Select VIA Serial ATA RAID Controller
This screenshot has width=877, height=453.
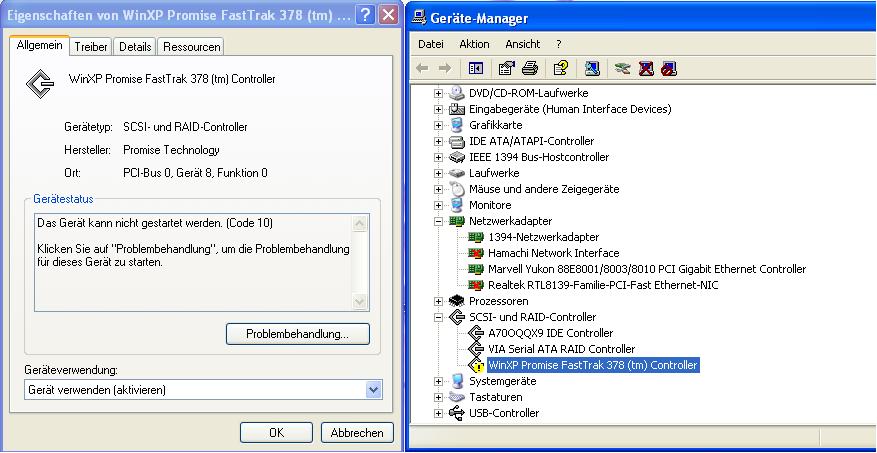[562, 349]
